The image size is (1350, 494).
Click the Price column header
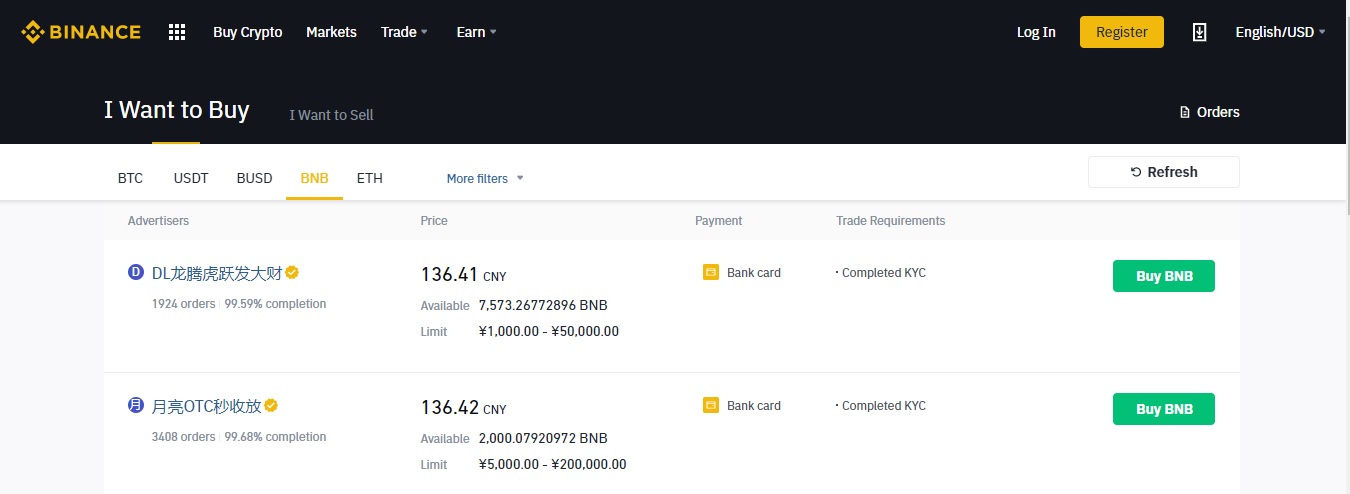tap(434, 221)
